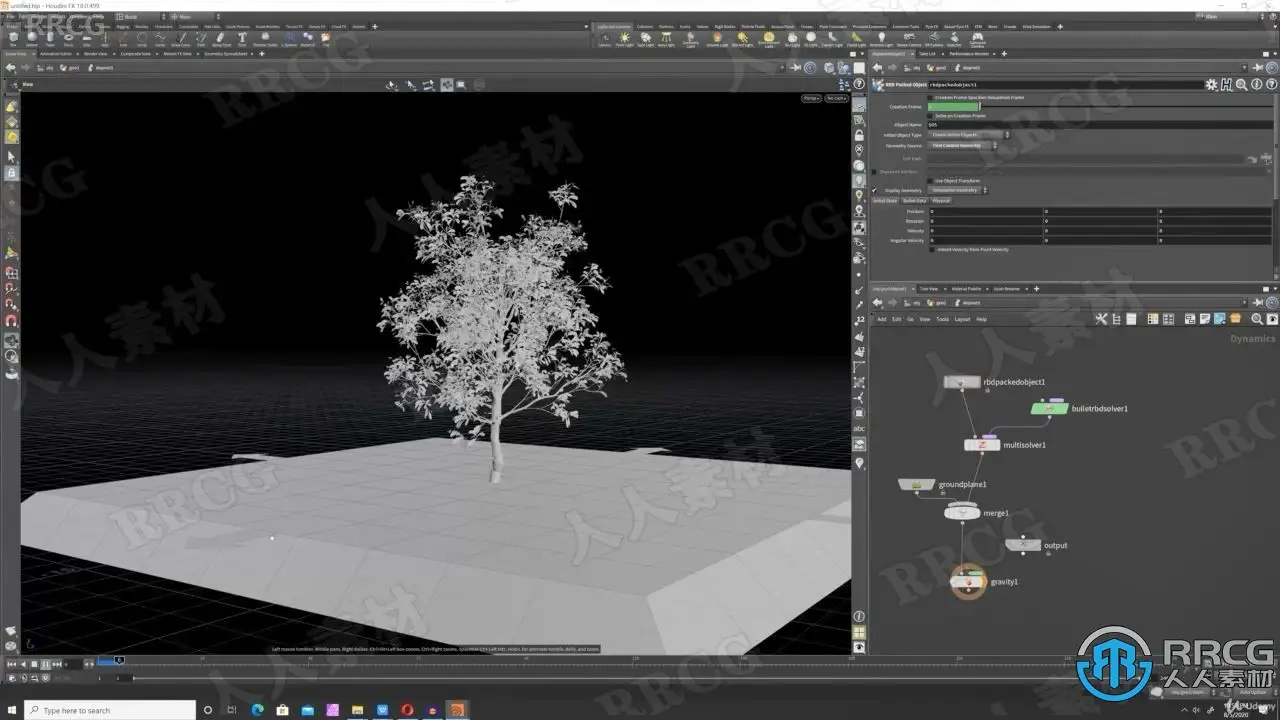The width and height of the screenshot is (1280, 720).
Task: Select the bulletrbdsolver1 node
Action: point(1049,408)
